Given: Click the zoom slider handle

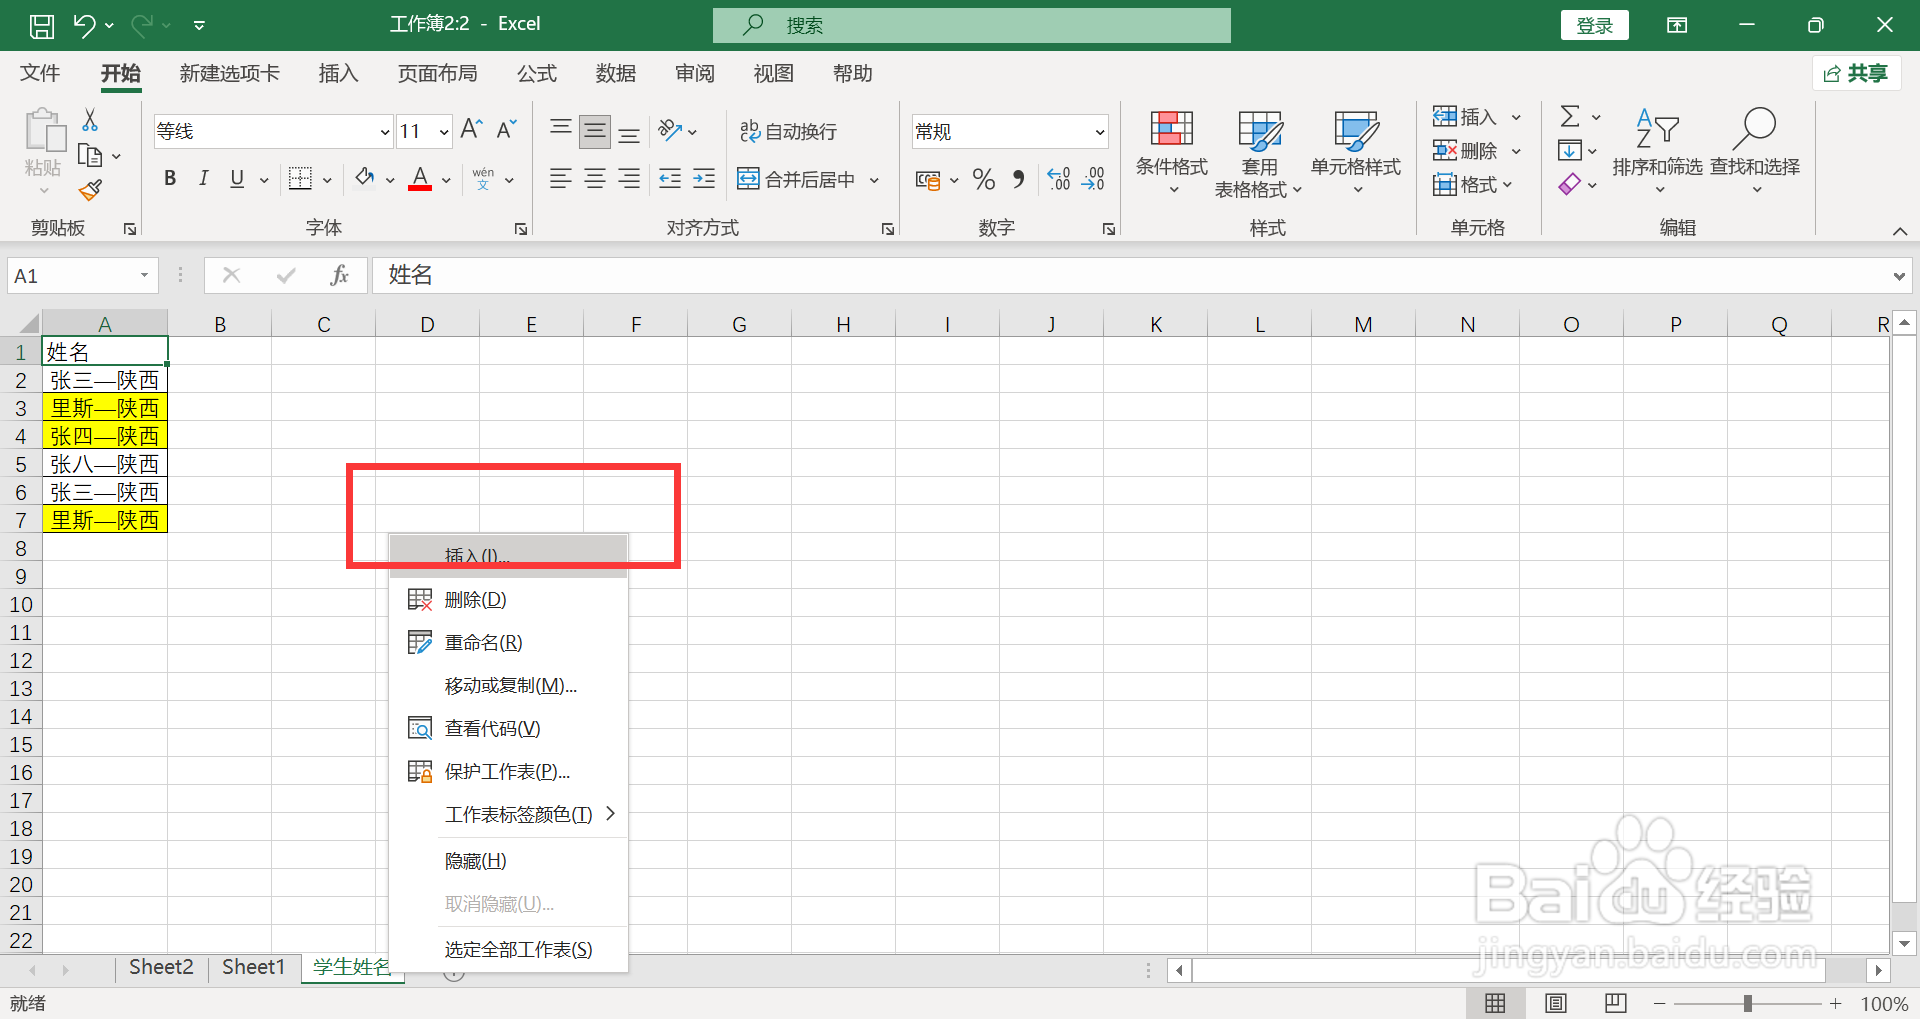Looking at the screenshot, I should 1748,1003.
